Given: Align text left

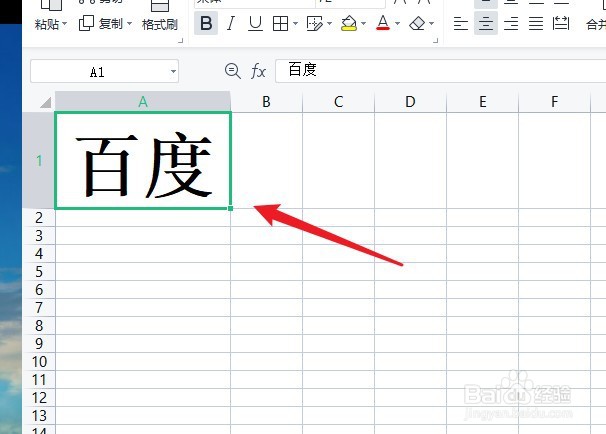Looking at the screenshot, I should pos(461,24).
